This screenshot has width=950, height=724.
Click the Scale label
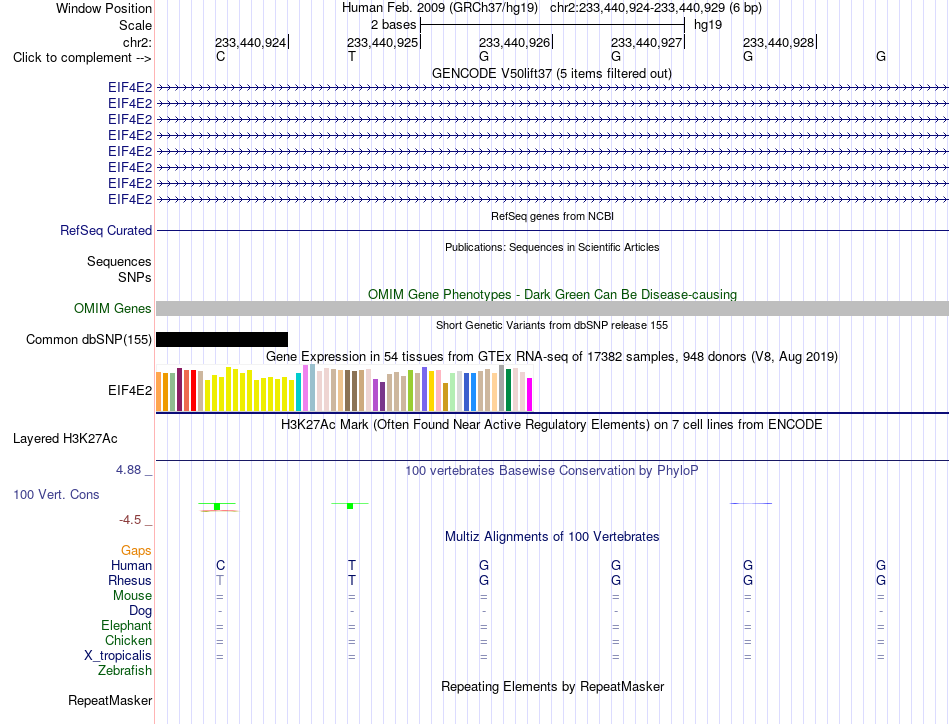135,25
